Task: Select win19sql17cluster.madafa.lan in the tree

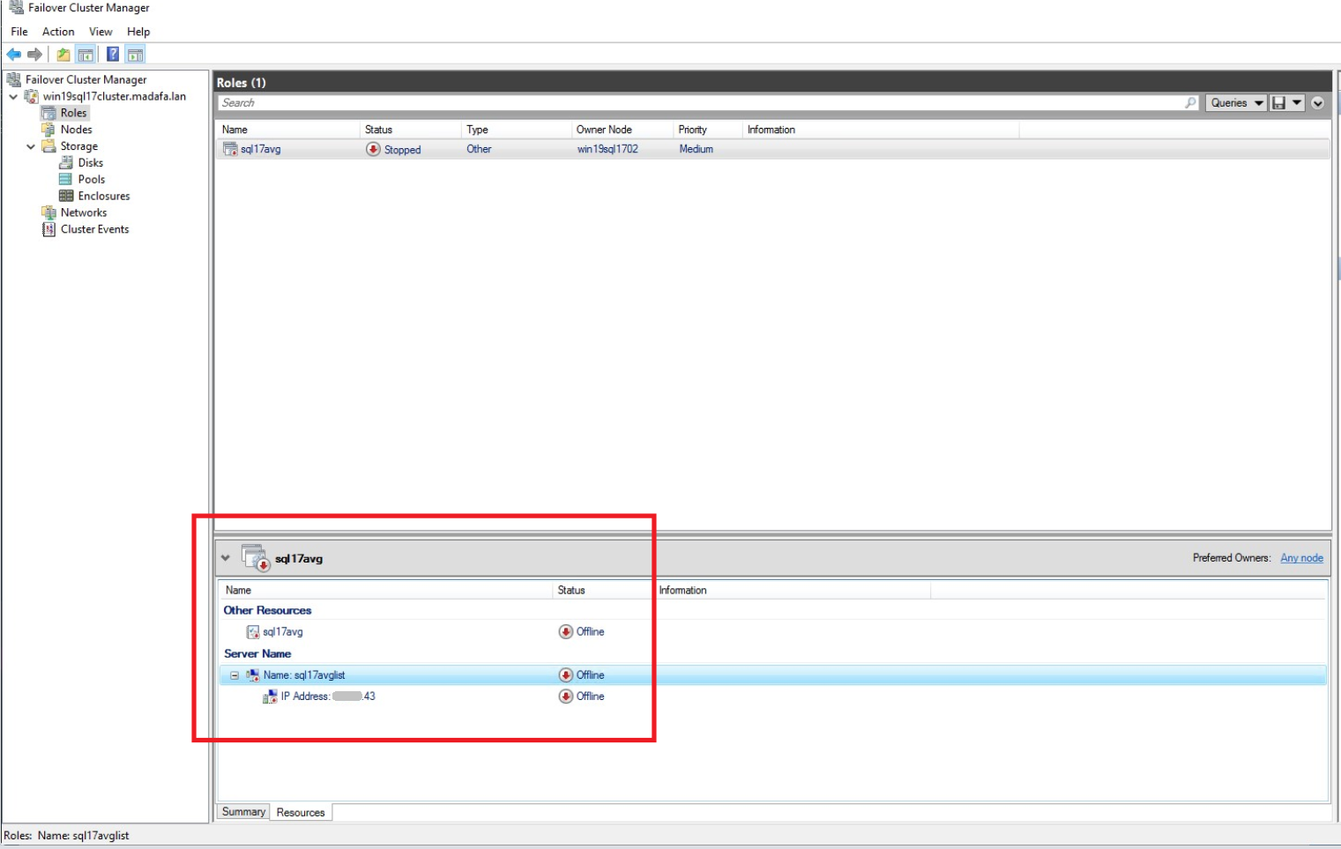Action: click(114, 97)
